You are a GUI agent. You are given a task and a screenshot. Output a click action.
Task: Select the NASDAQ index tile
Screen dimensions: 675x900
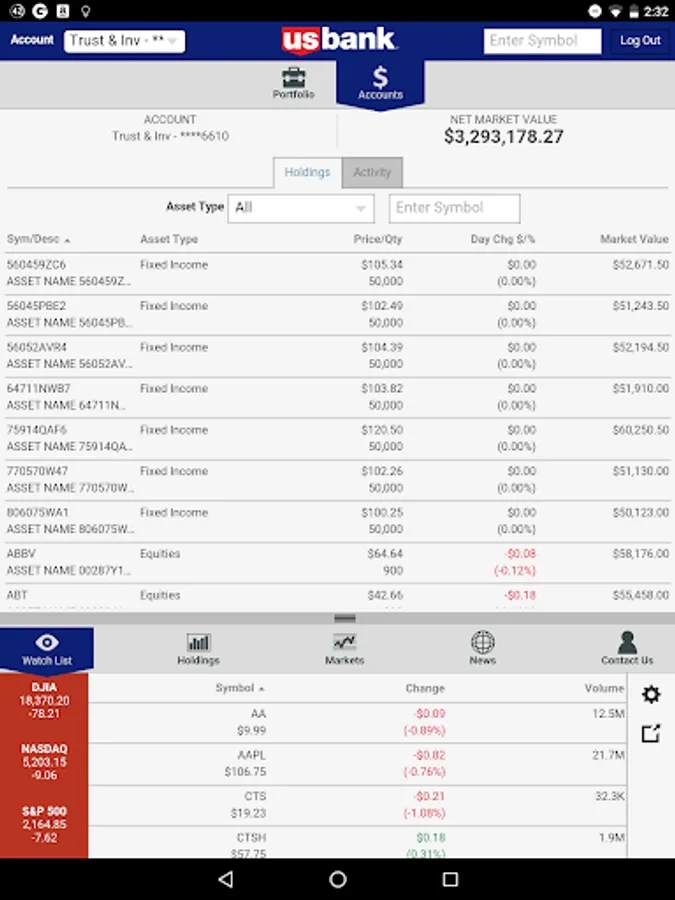point(44,762)
